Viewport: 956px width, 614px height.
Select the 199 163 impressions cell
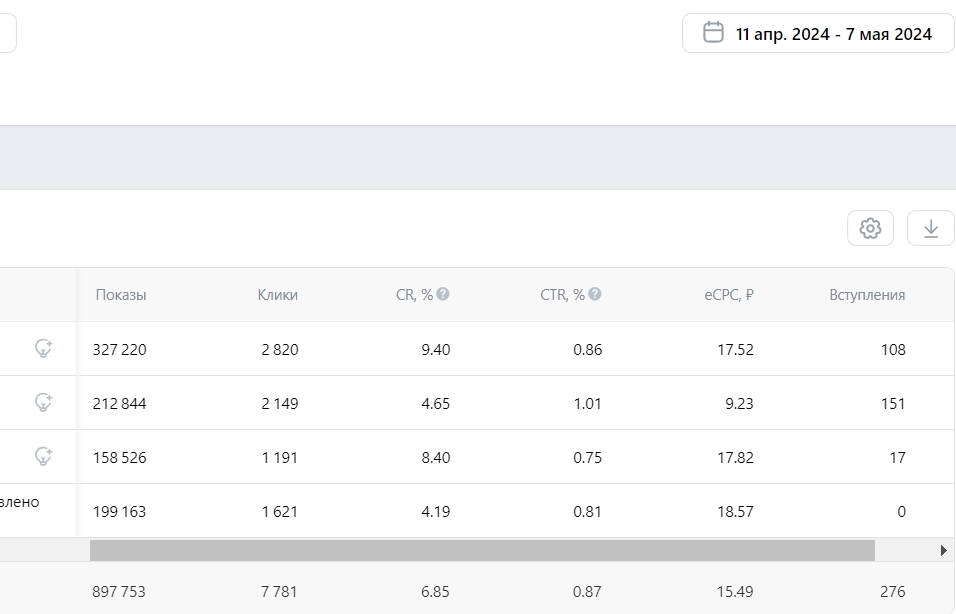click(119, 512)
